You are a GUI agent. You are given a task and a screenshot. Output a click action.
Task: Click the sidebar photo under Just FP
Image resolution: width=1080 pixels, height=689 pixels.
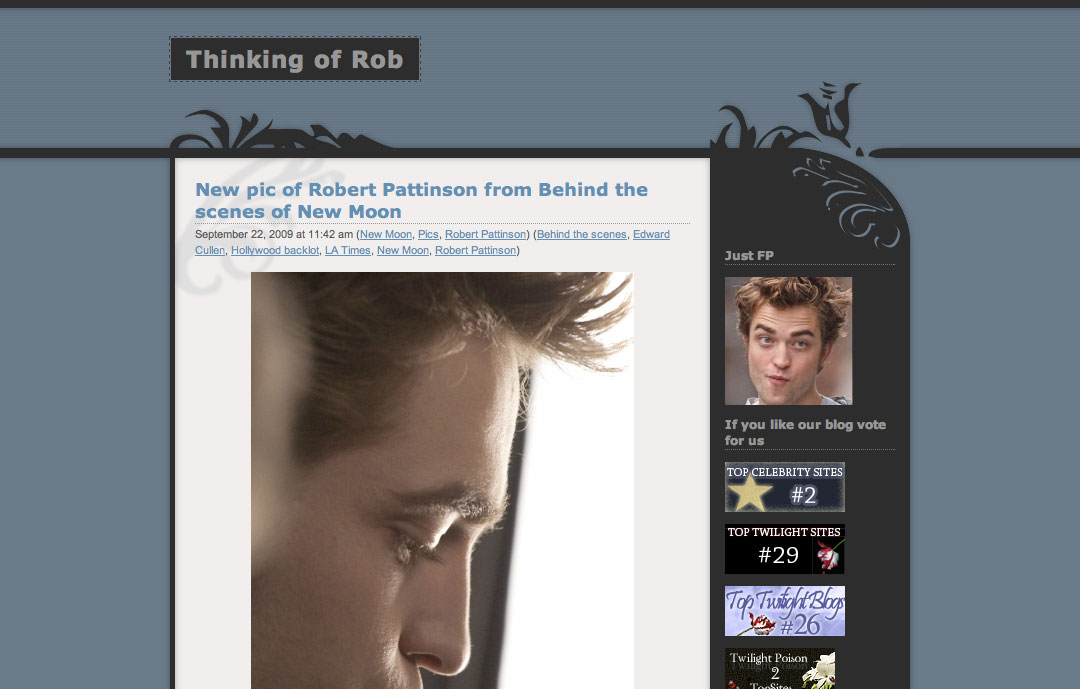click(788, 341)
